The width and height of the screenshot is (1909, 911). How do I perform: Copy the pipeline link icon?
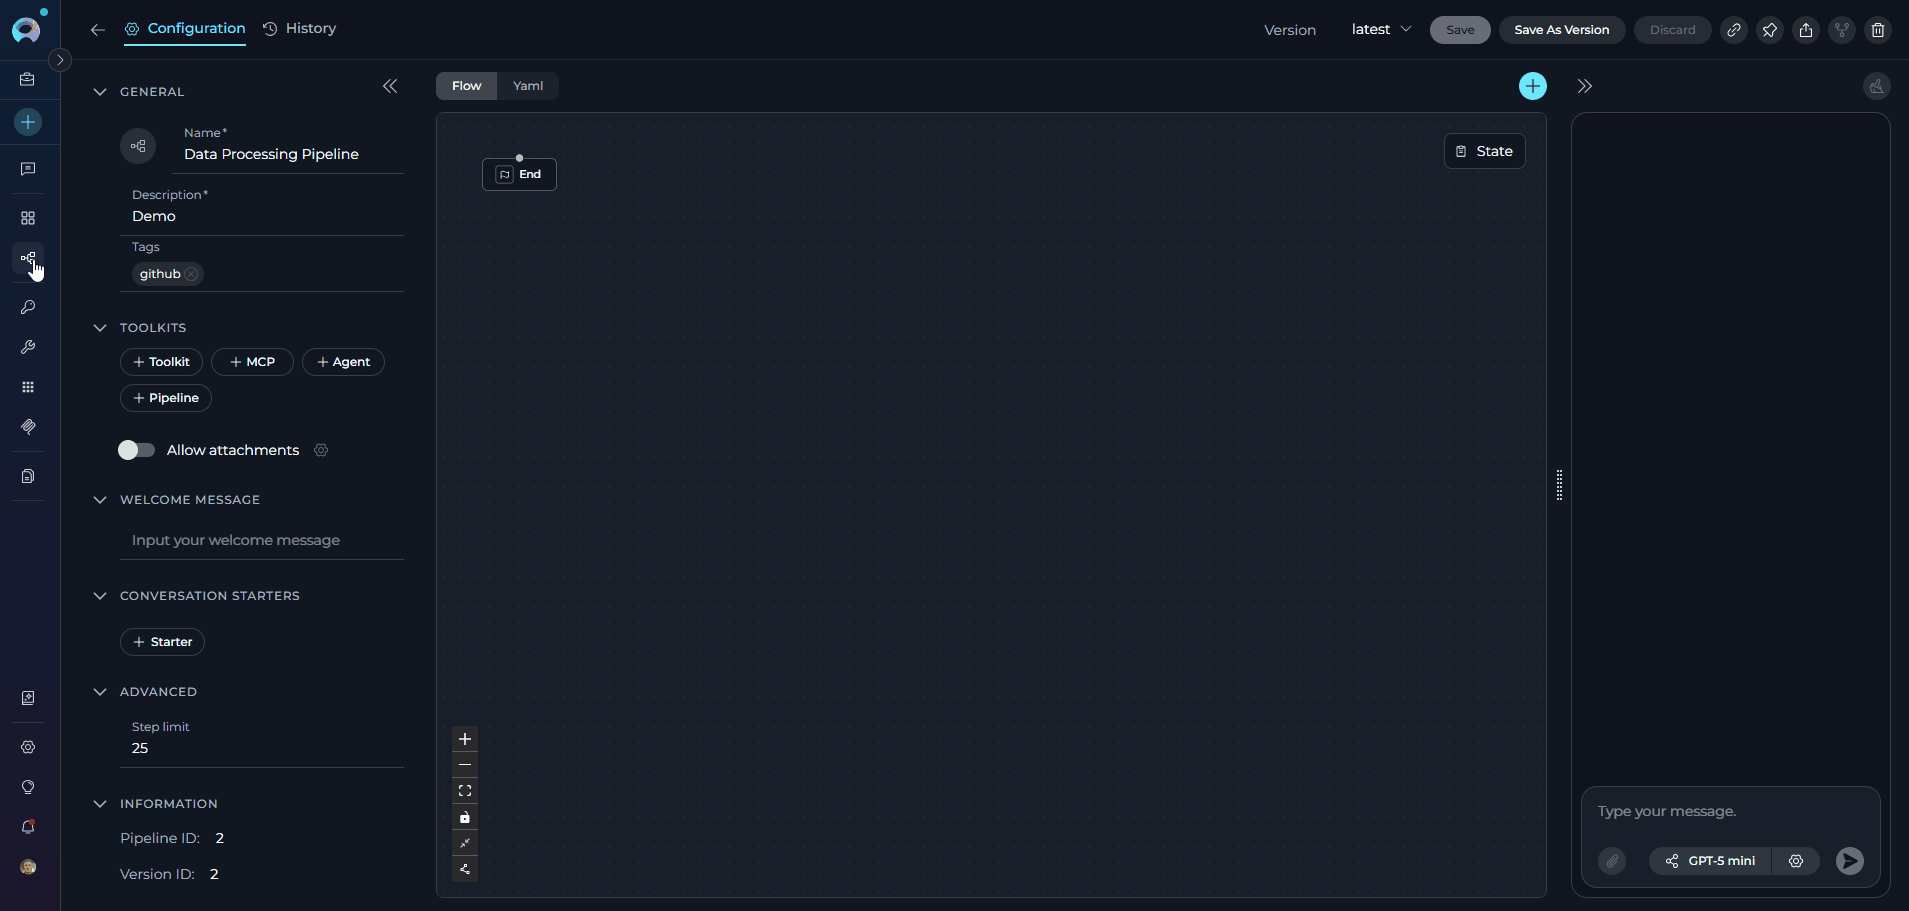(x=1735, y=30)
